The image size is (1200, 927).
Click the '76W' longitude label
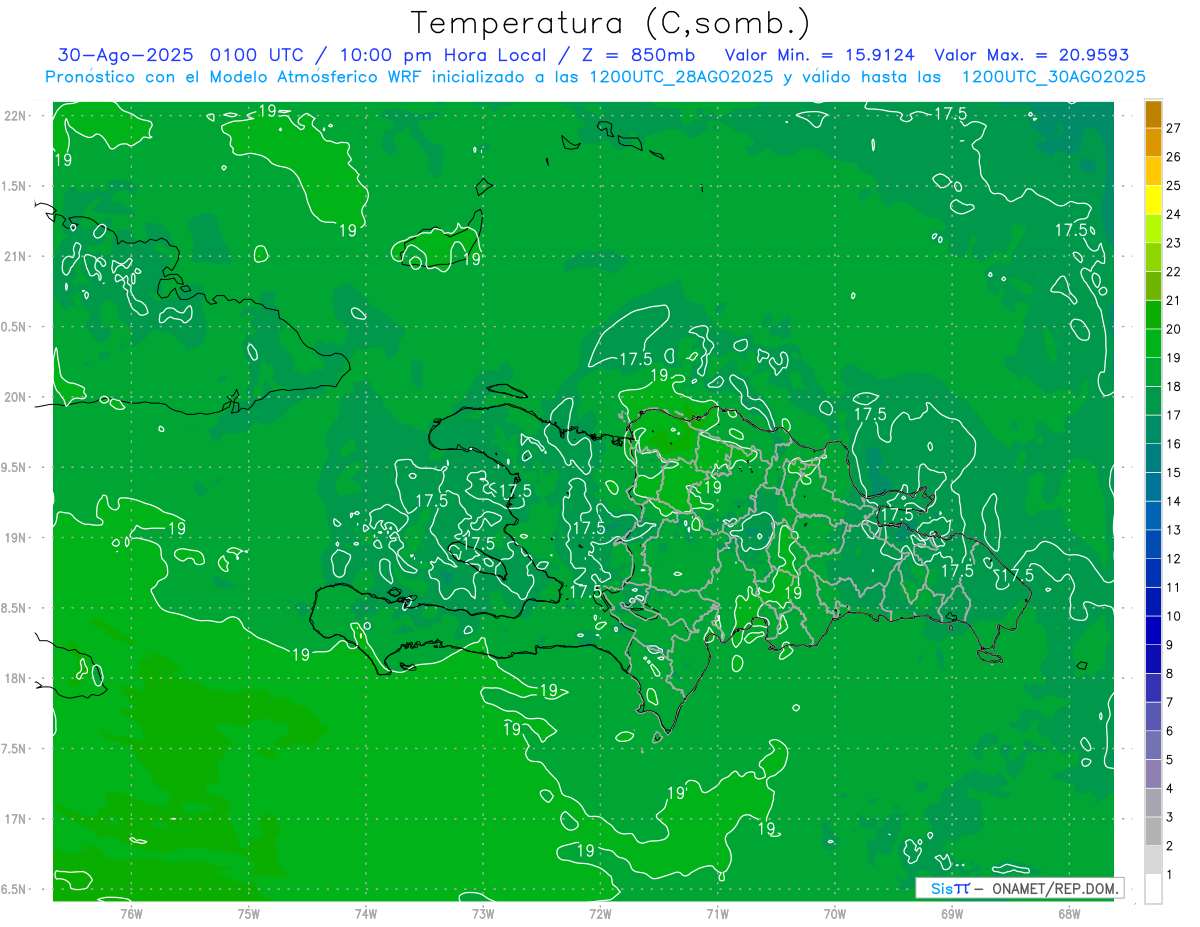tap(131, 913)
